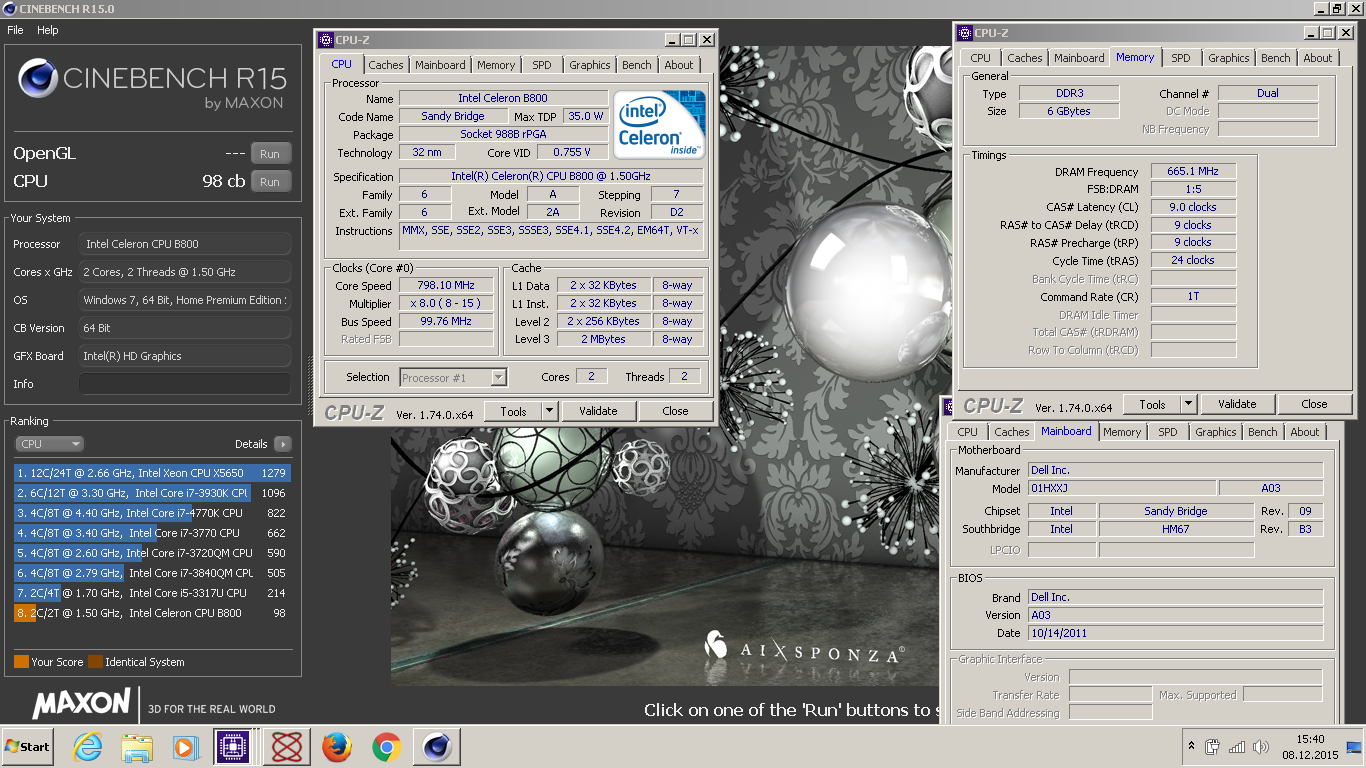Click the BIOS Date value 10/14/2011
This screenshot has height=768, width=1366.
click(x=1175, y=633)
